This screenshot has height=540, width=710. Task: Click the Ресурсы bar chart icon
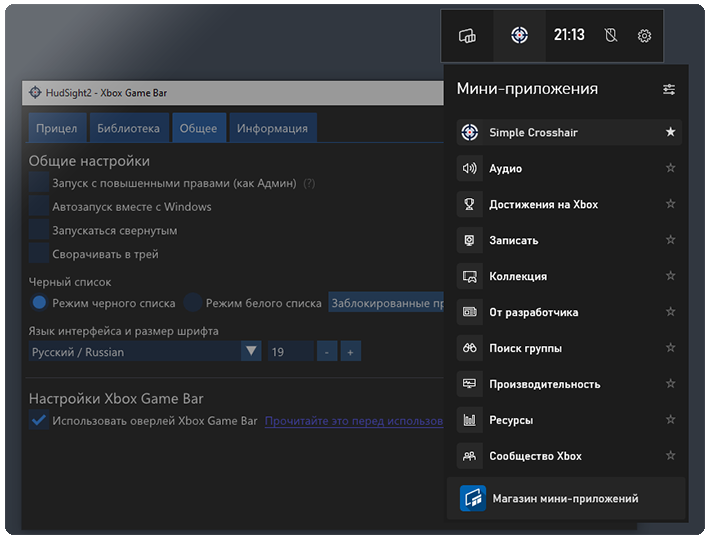(x=470, y=420)
